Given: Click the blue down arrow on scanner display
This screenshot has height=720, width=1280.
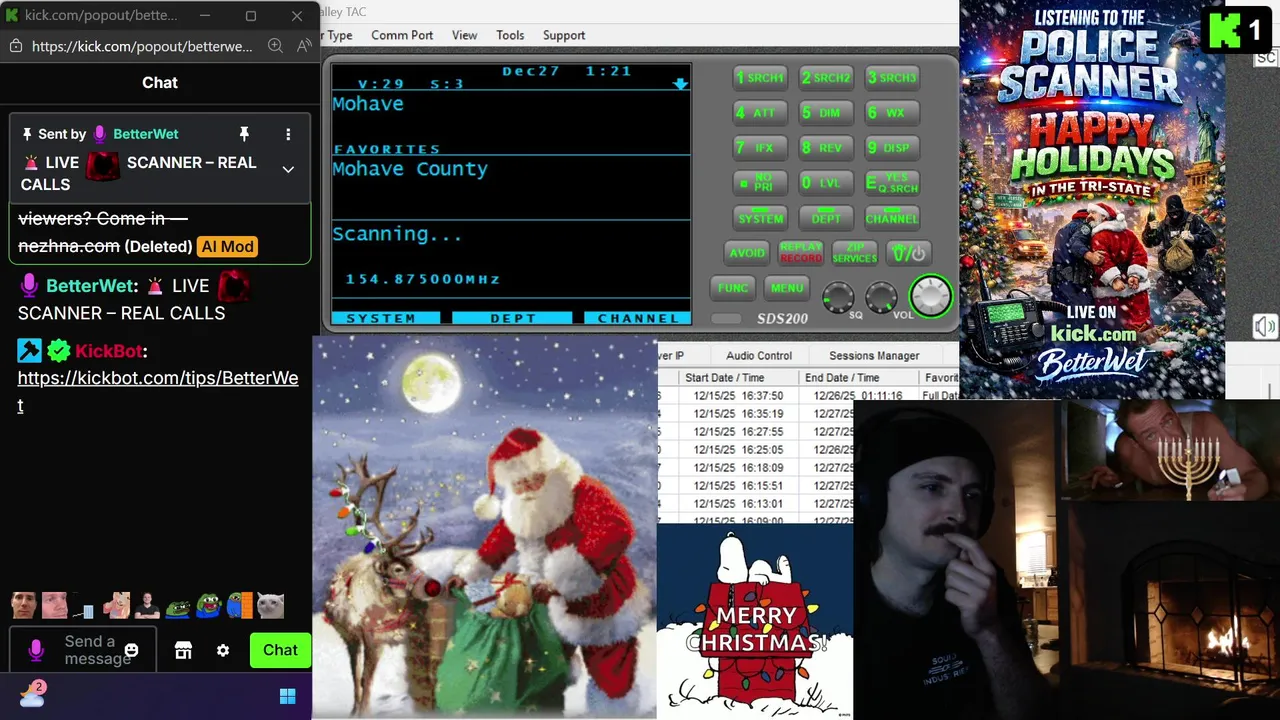Looking at the screenshot, I should [680, 84].
